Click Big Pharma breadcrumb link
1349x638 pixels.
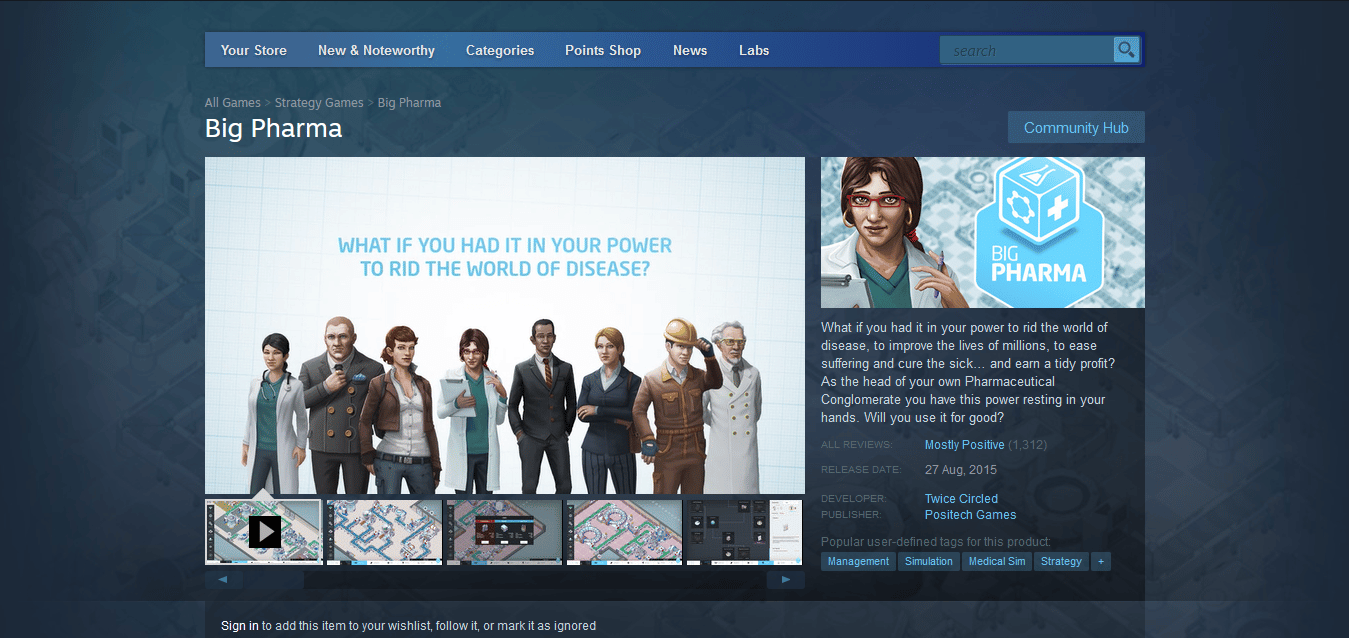pyautogui.click(x=409, y=103)
